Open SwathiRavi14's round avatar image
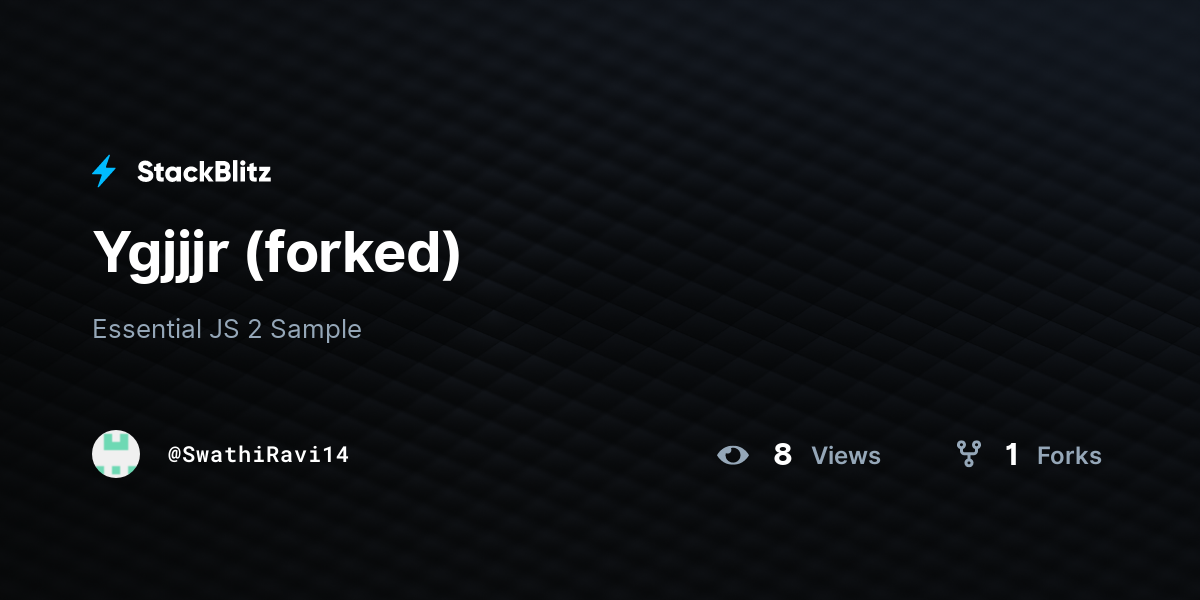This screenshot has width=1200, height=600. 116,454
